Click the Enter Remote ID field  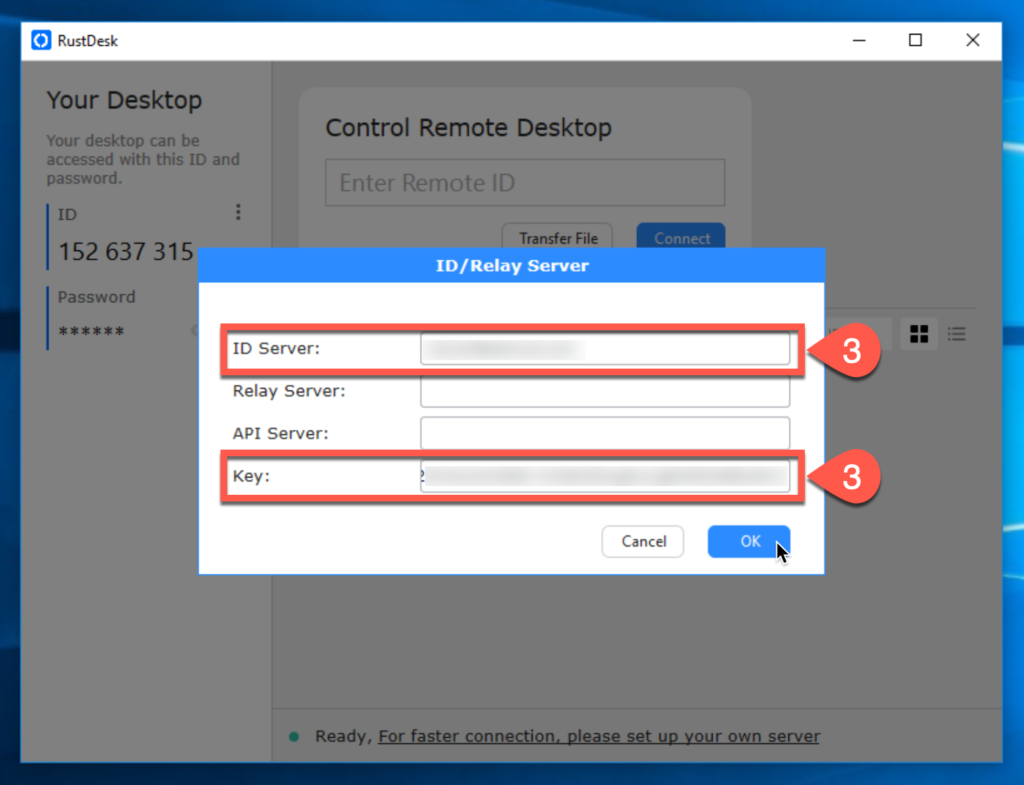pos(525,182)
